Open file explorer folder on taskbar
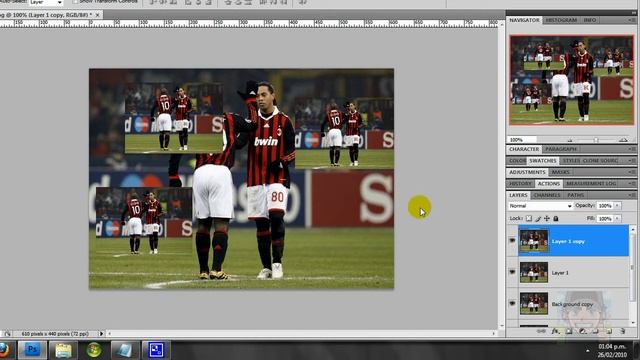Image resolution: width=640 pixels, height=360 pixels. click(x=63, y=350)
